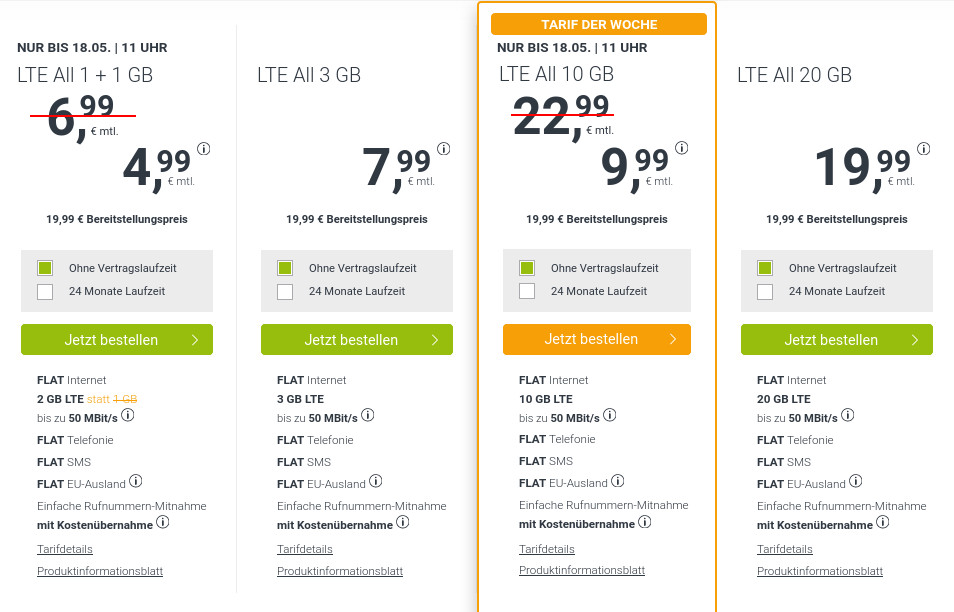View Tarifdetails of LTE All 20 GB
The height and width of the screenshot is (612, 954).
[785, 549]
